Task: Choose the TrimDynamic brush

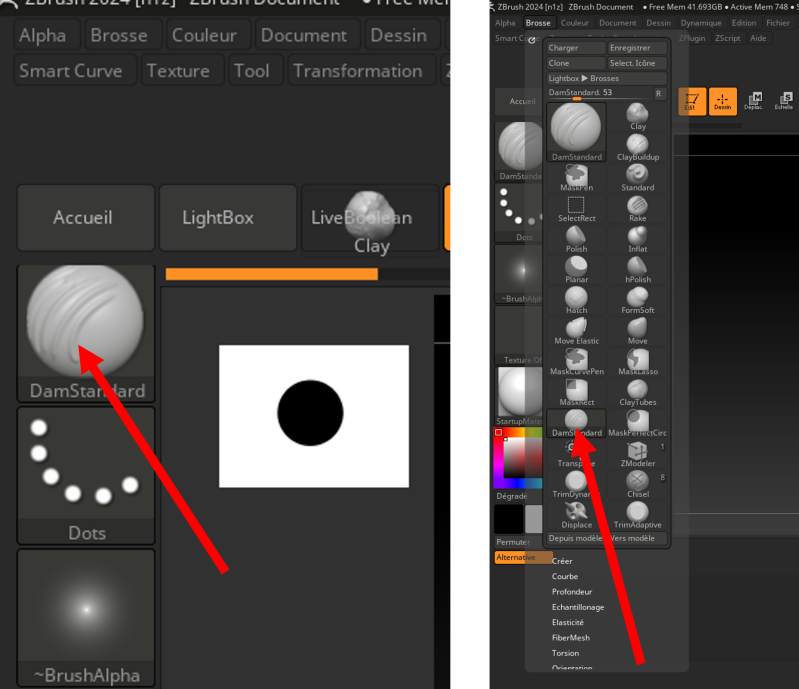Action: (x=576, y=484)
